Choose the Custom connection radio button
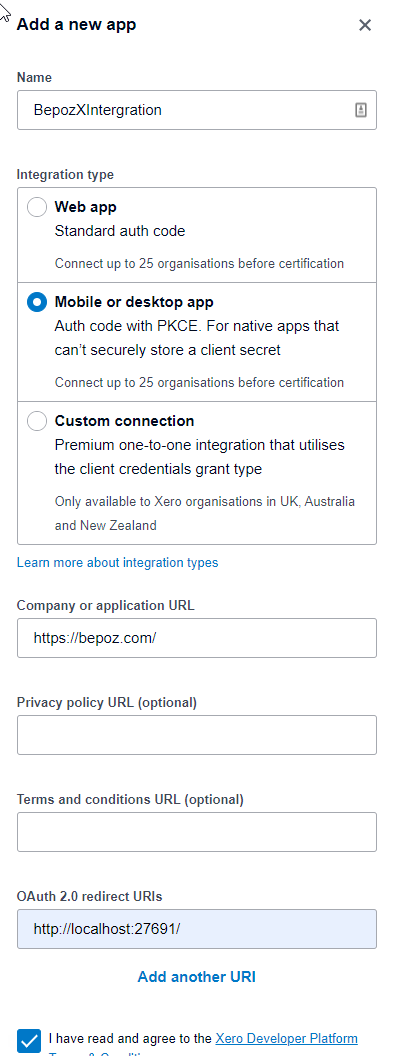 36,421
